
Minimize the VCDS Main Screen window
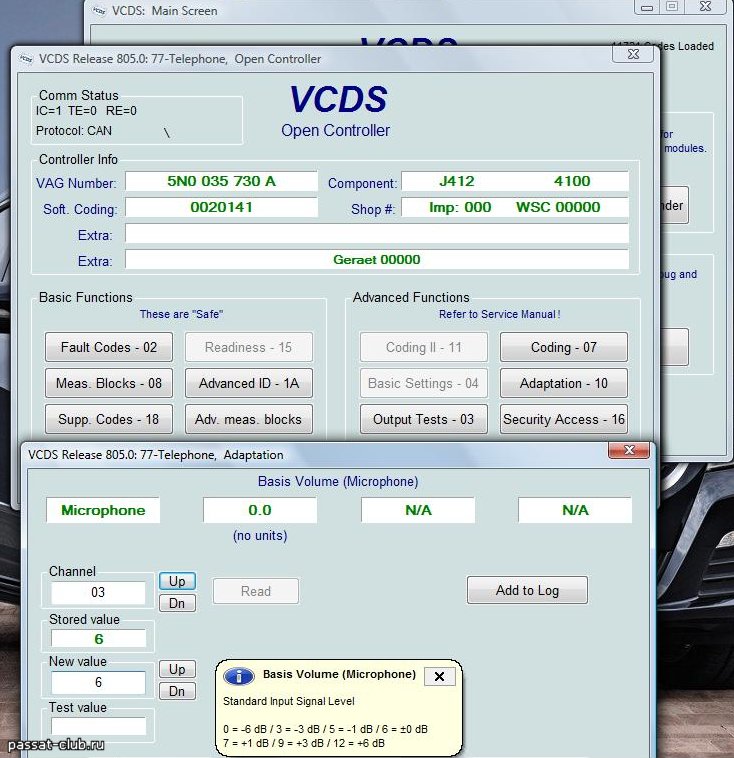(x=647, y=7)
